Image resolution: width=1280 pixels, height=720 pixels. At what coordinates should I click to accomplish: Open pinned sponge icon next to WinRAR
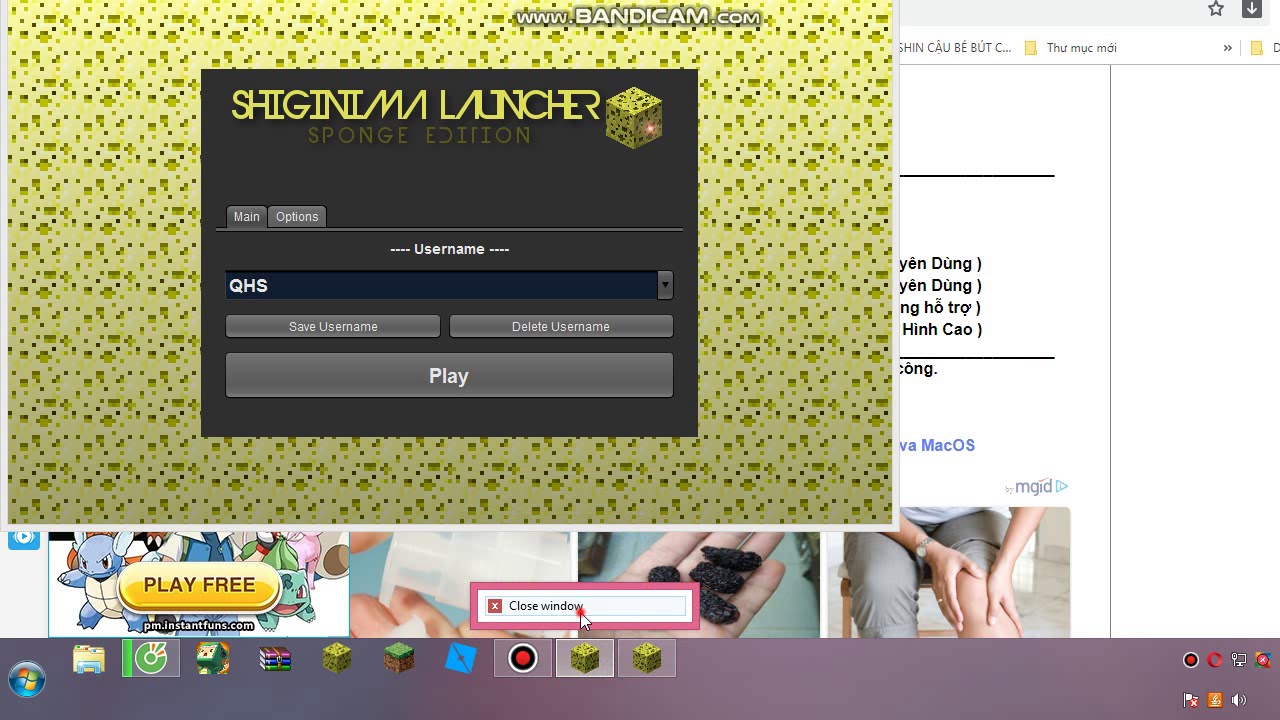point(337,659)
